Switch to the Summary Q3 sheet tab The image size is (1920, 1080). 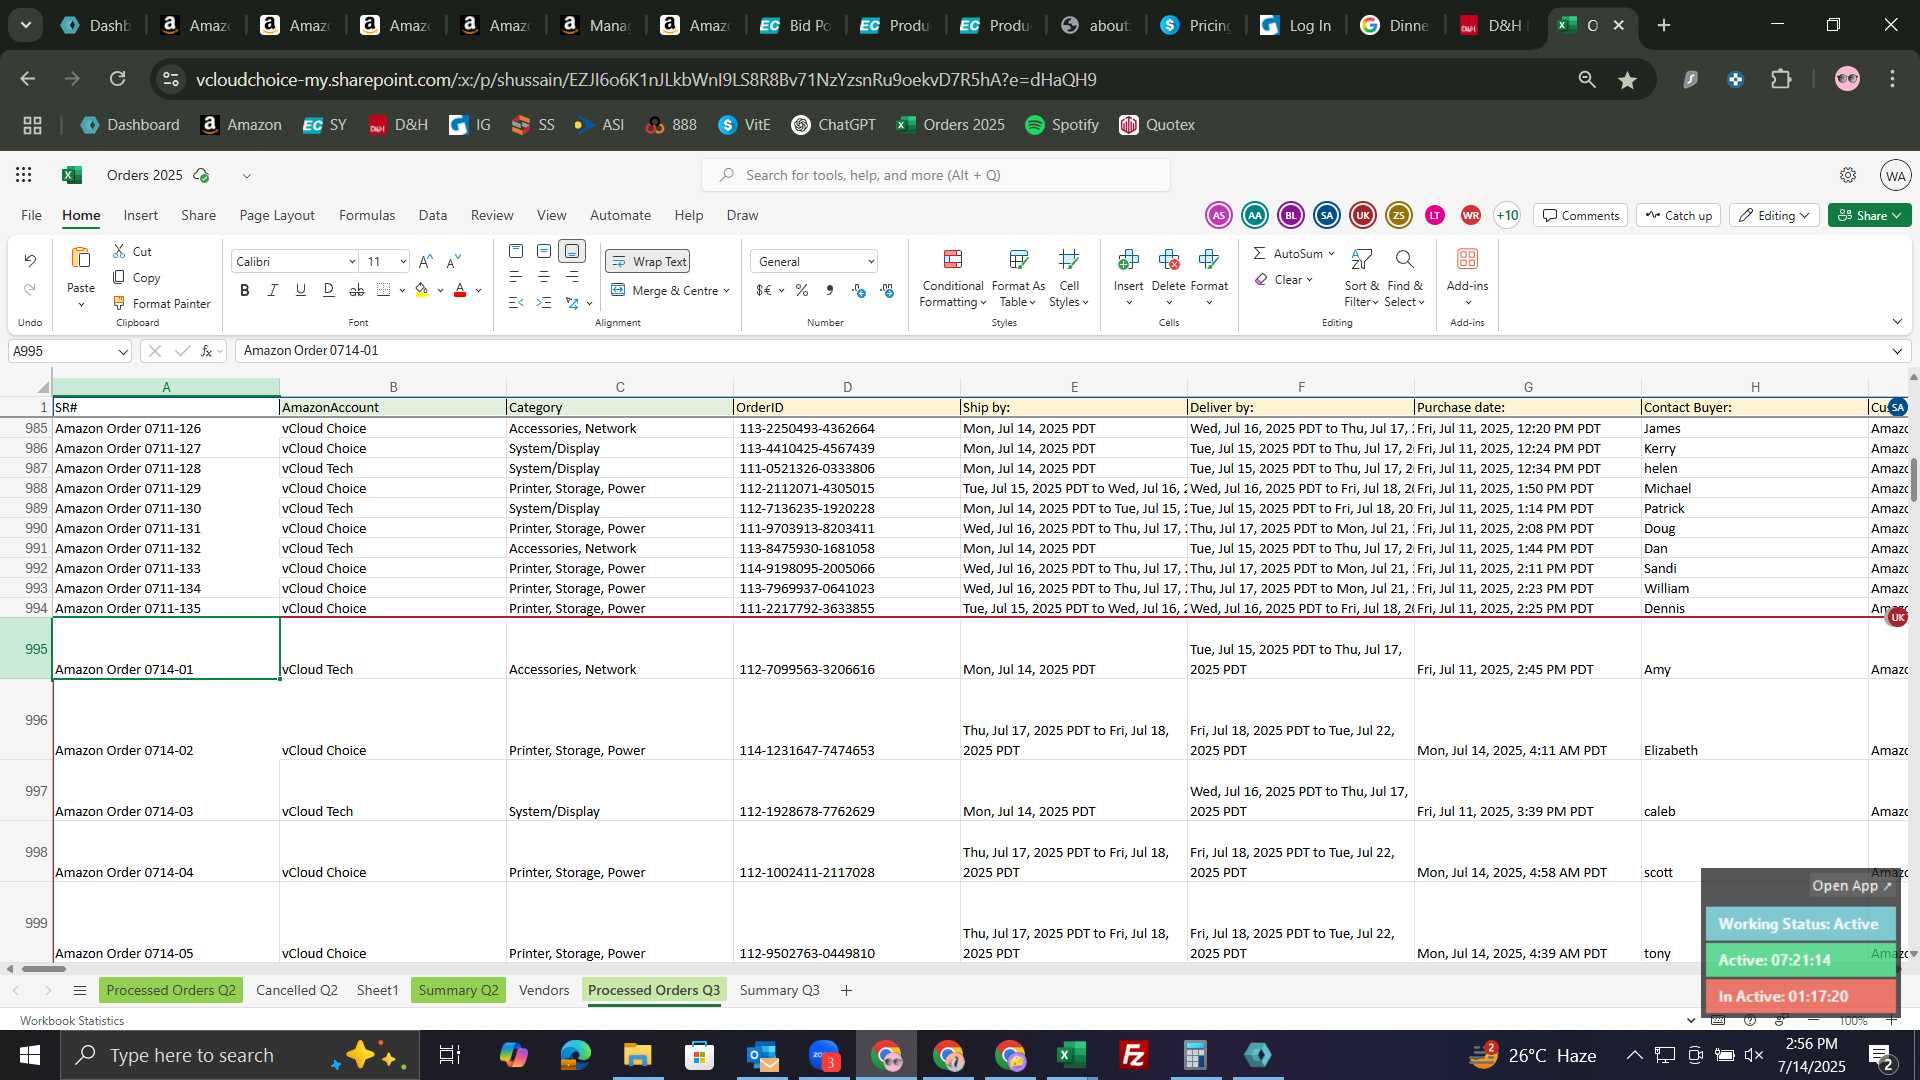pyautogui.click(x=779, y=990)
